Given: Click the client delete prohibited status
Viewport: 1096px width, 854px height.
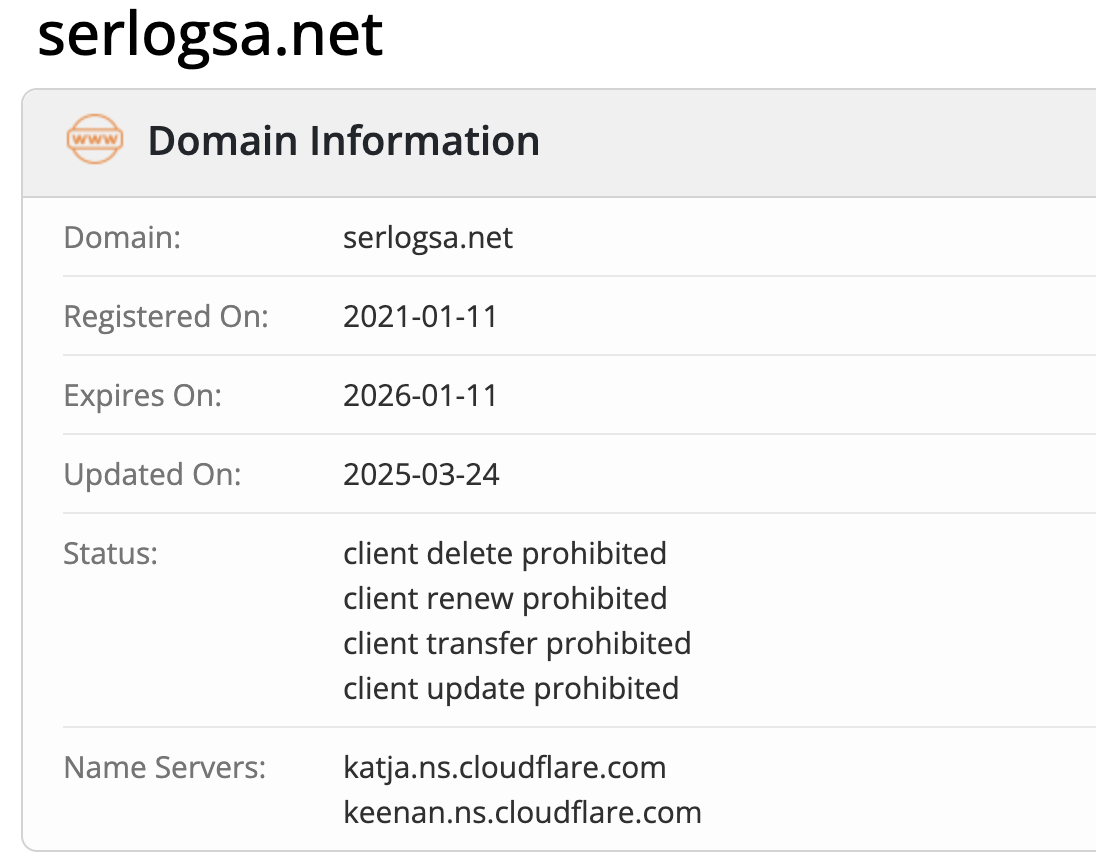Looking at the screenshot, I should point(505,553).
